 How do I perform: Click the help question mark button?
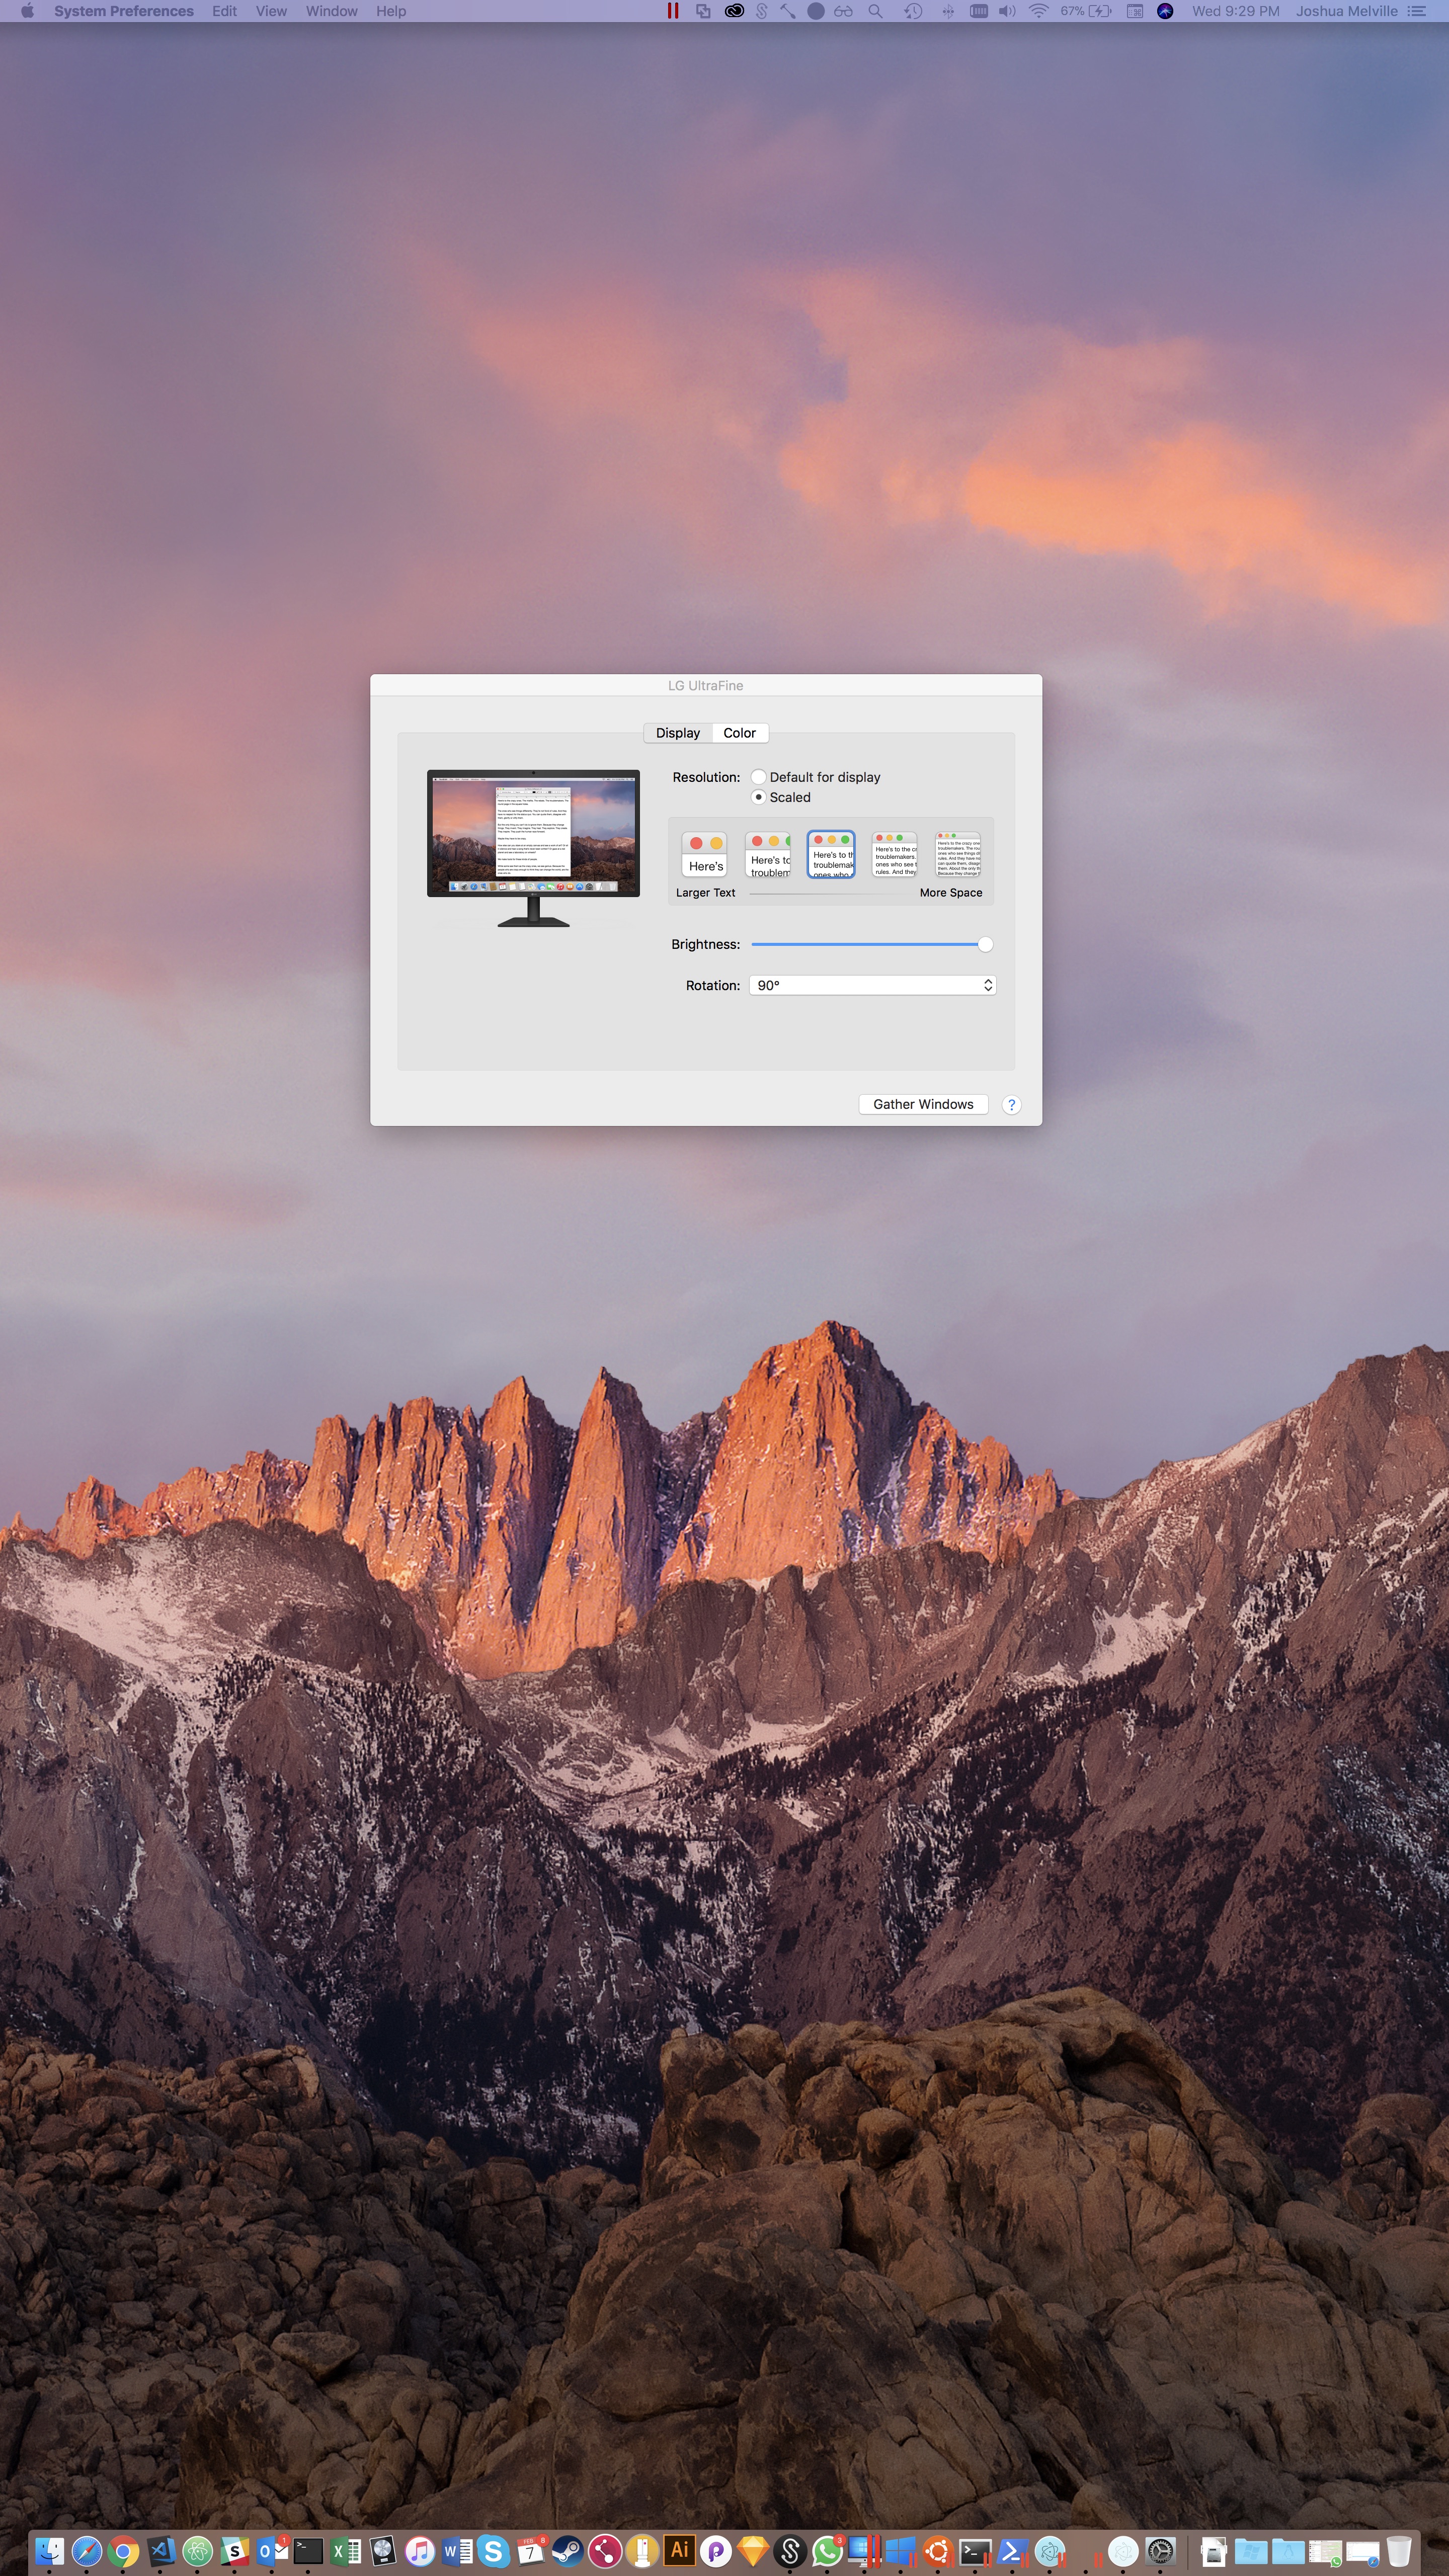(1011, 1104)
